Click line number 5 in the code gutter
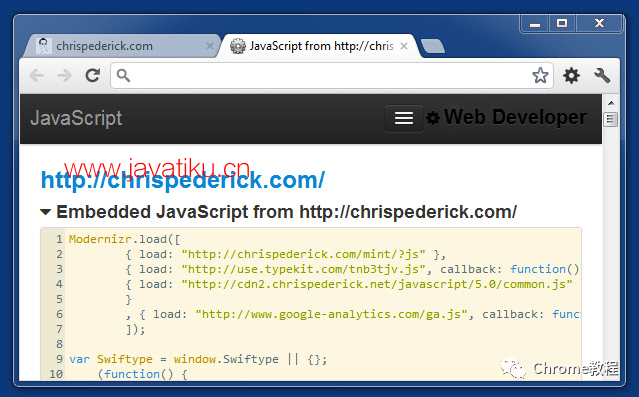Screen dimensions: 639x397 (x=59, y=299)
